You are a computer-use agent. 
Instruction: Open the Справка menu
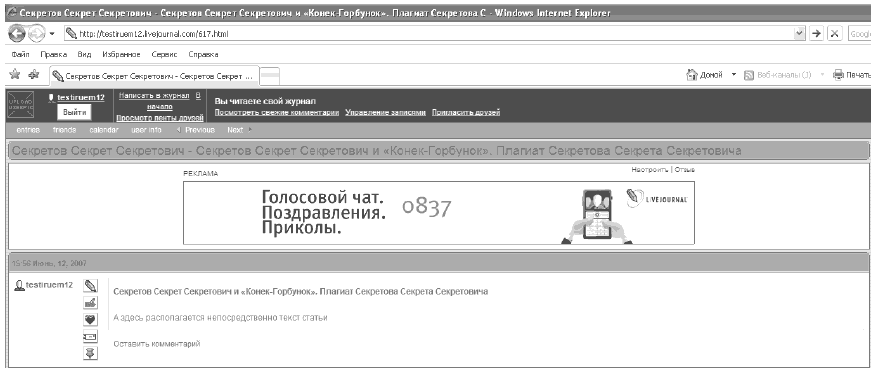tap(203, 55)
